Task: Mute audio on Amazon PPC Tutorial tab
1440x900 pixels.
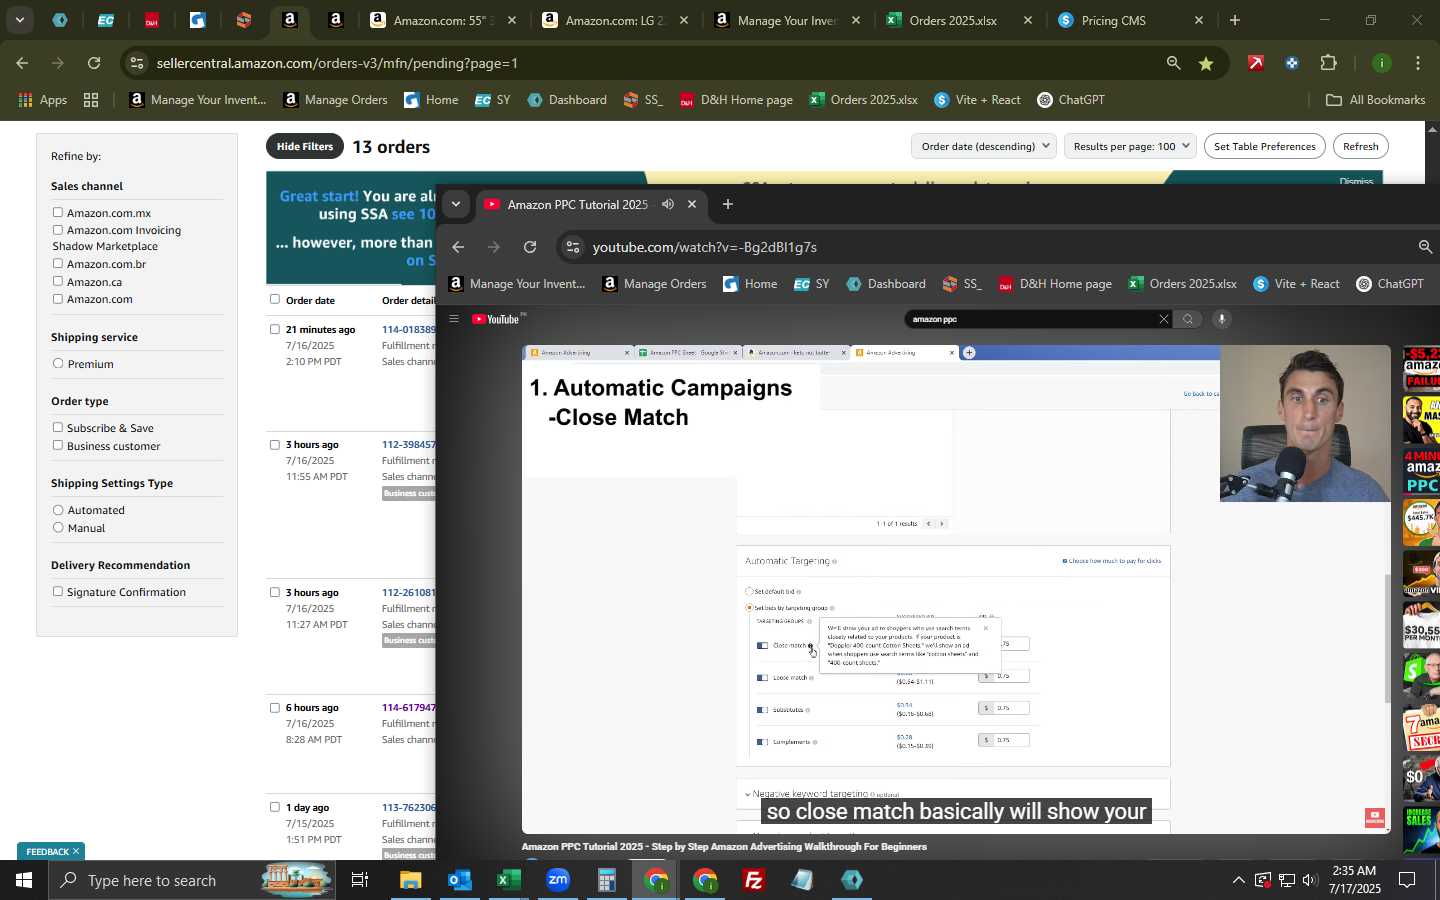Action: (668, 204)
